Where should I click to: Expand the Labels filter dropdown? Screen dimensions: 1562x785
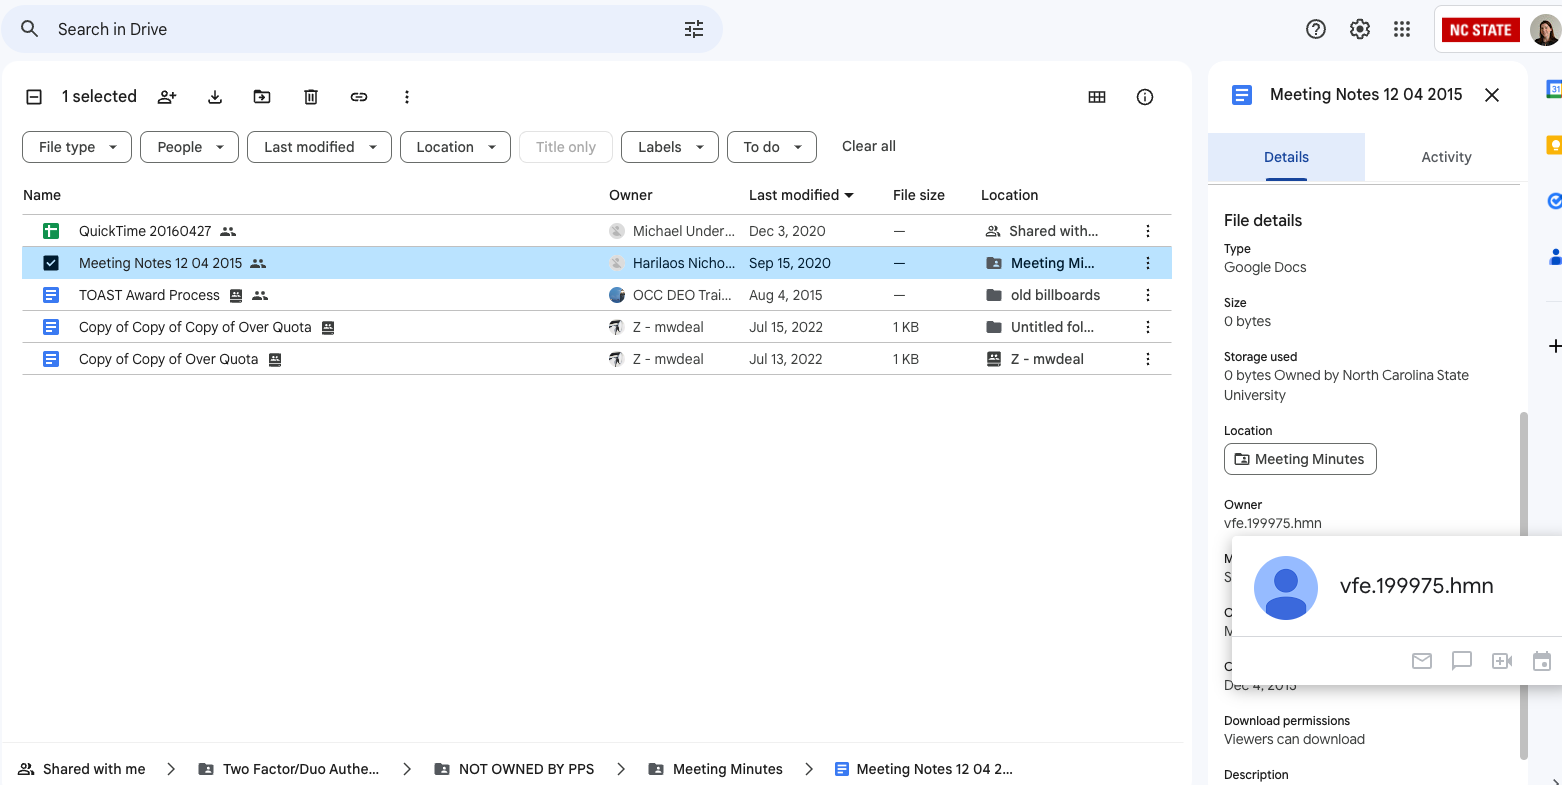coord(669,147)
